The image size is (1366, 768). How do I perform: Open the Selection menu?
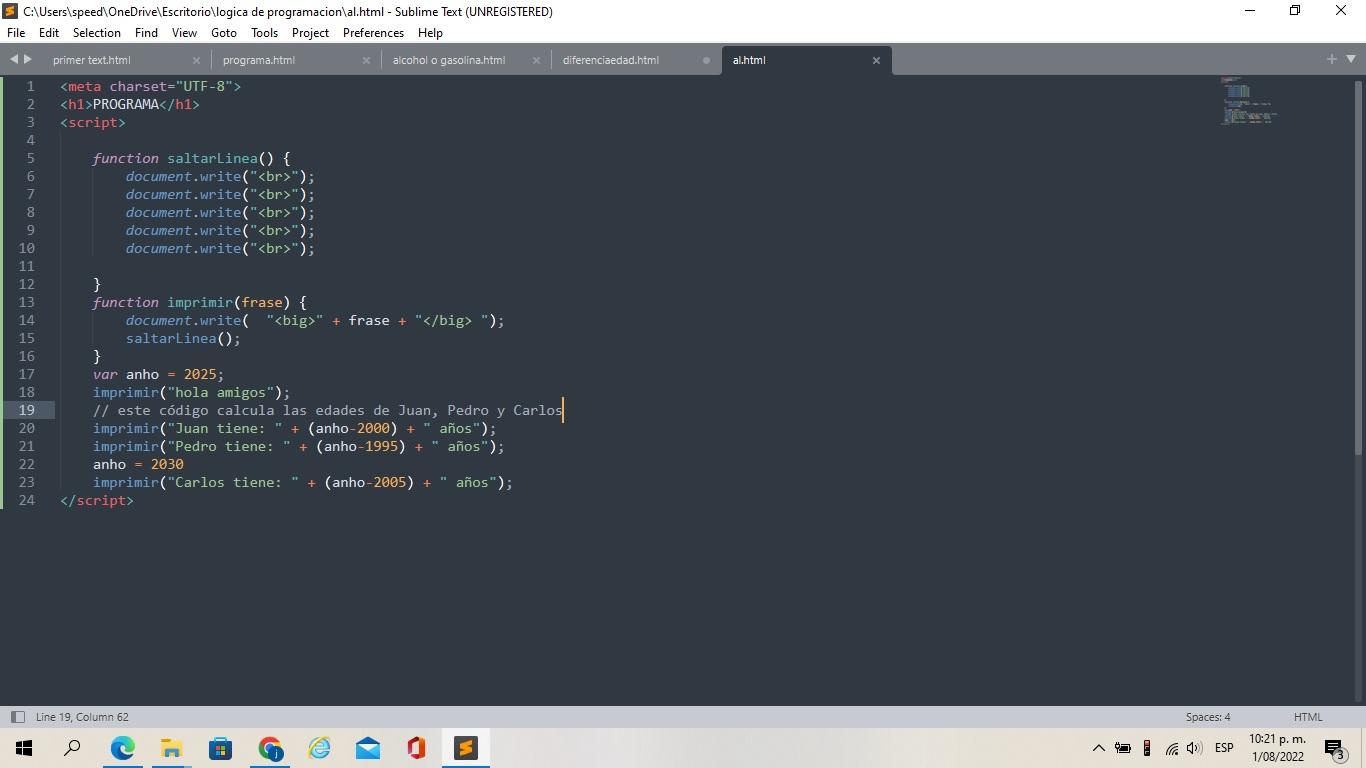pyautogui.click(x=97, y=33)
